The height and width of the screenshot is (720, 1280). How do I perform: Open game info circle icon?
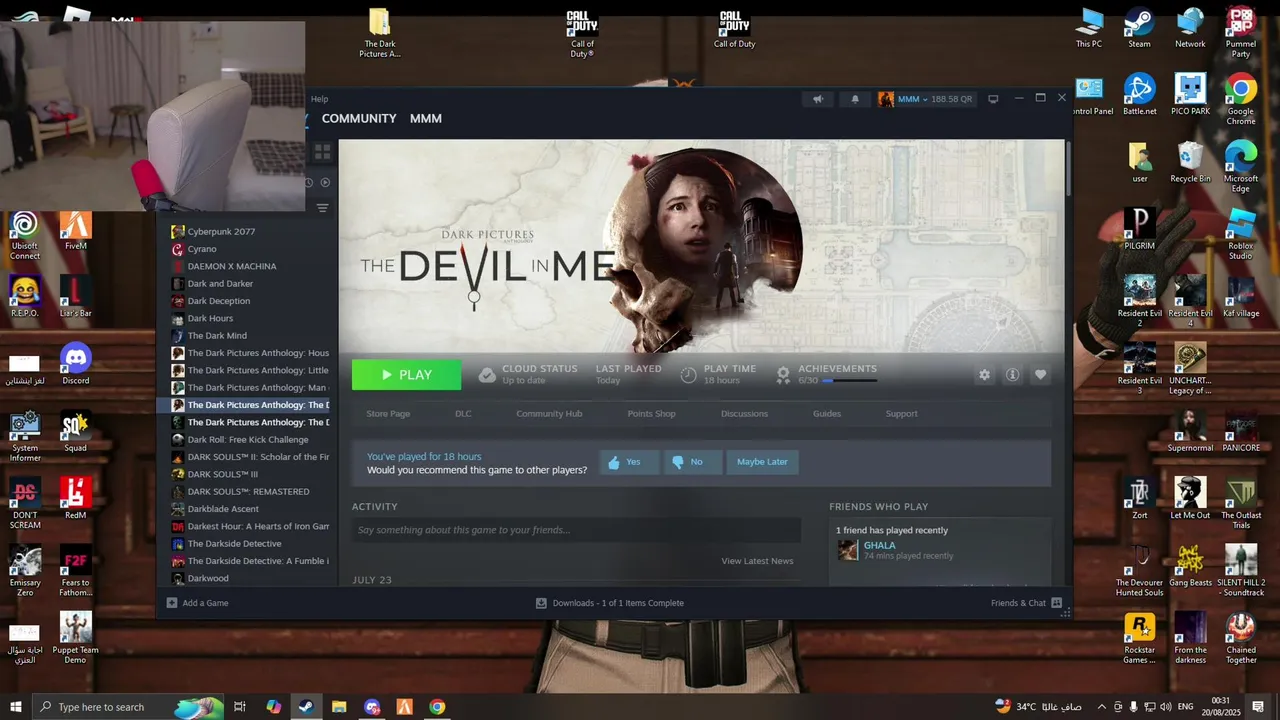(x=1012, y=375)
